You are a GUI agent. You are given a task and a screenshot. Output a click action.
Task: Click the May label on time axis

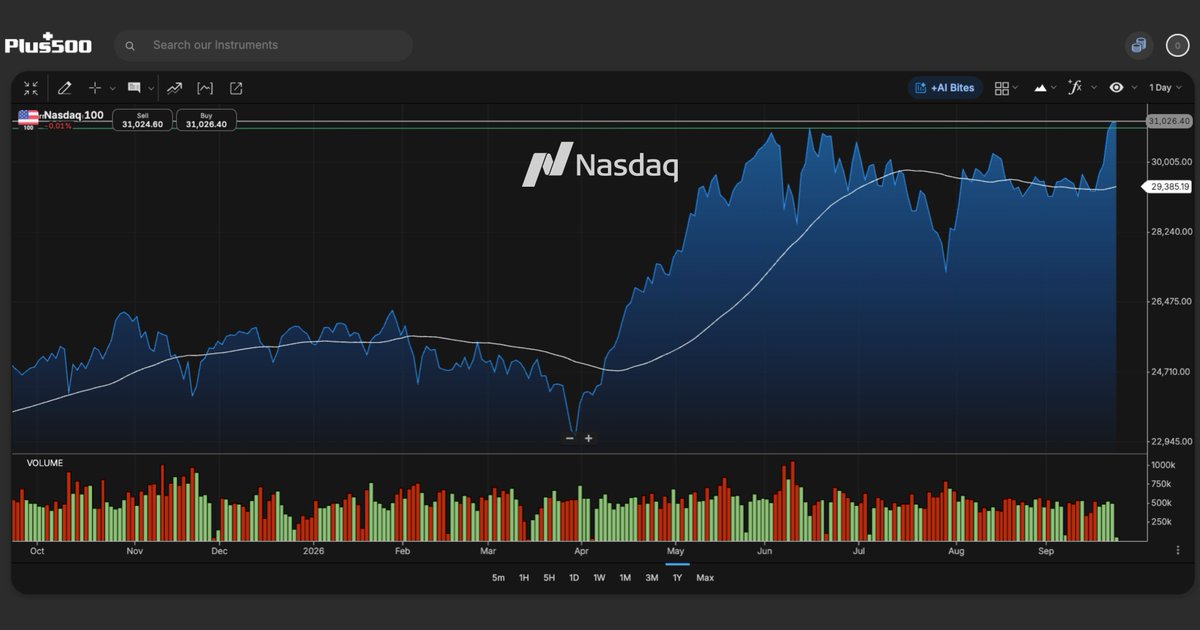click(x=675, y=551)
